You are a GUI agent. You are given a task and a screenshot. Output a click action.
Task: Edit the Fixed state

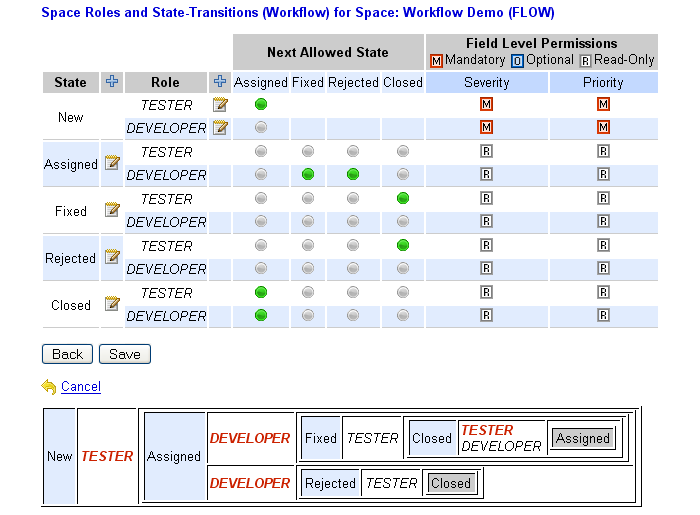[112, 209]
